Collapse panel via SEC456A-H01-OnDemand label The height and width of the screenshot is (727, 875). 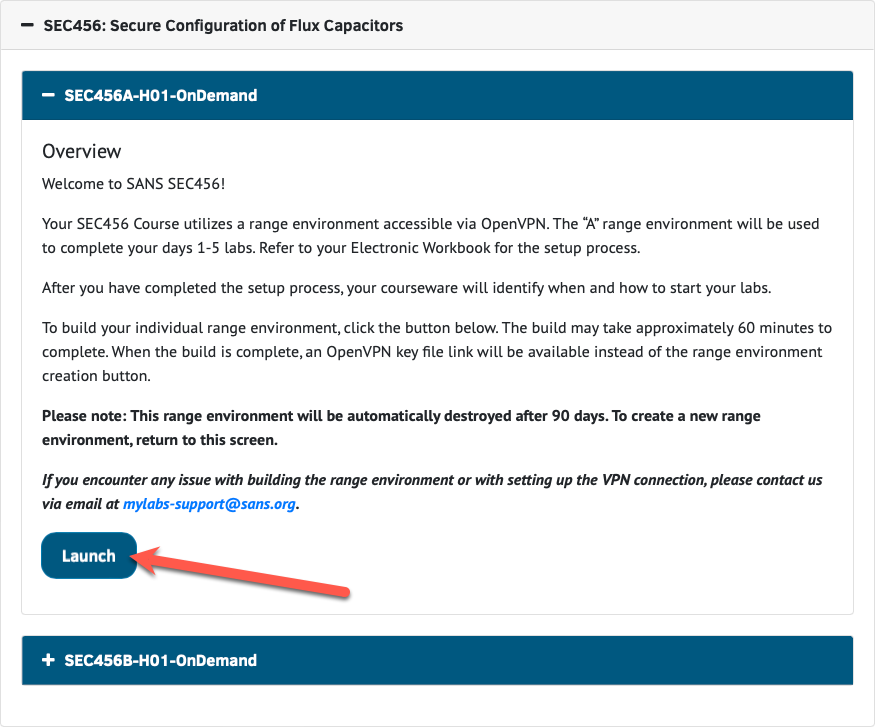click(160, 96)
